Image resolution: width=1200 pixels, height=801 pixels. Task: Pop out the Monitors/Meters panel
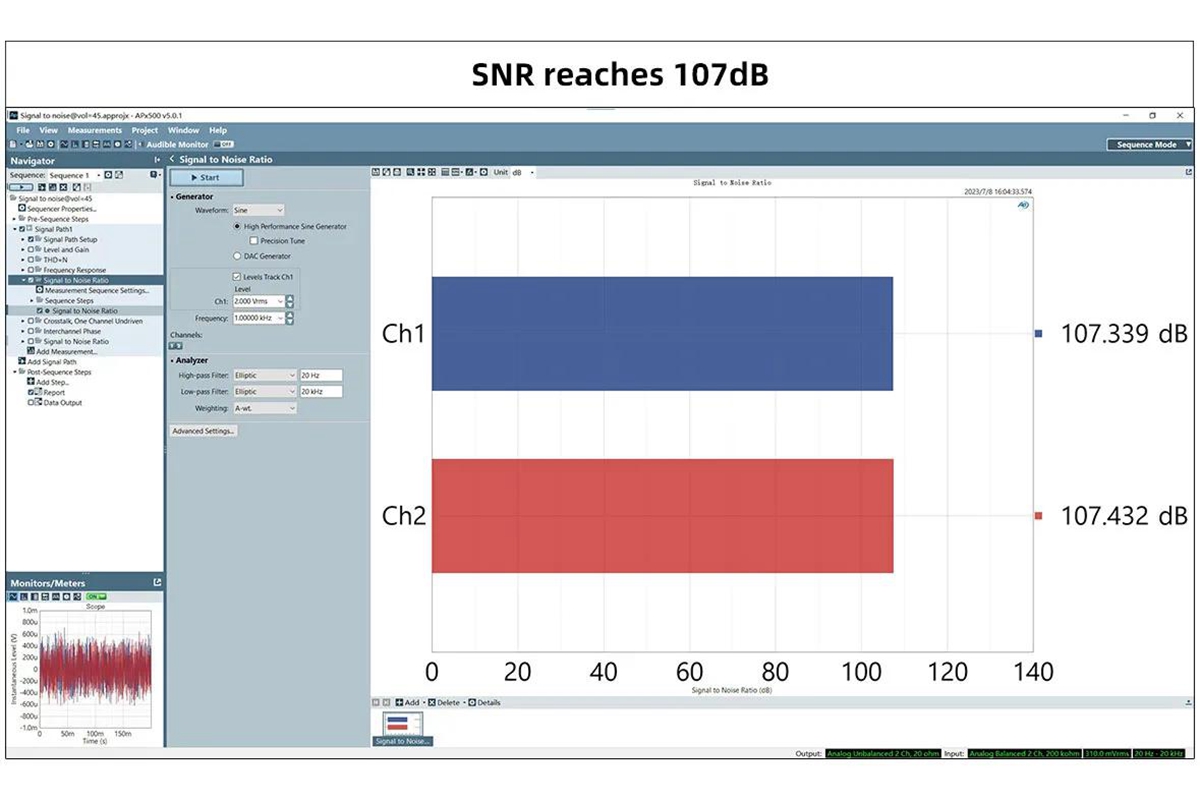(157, 582)
